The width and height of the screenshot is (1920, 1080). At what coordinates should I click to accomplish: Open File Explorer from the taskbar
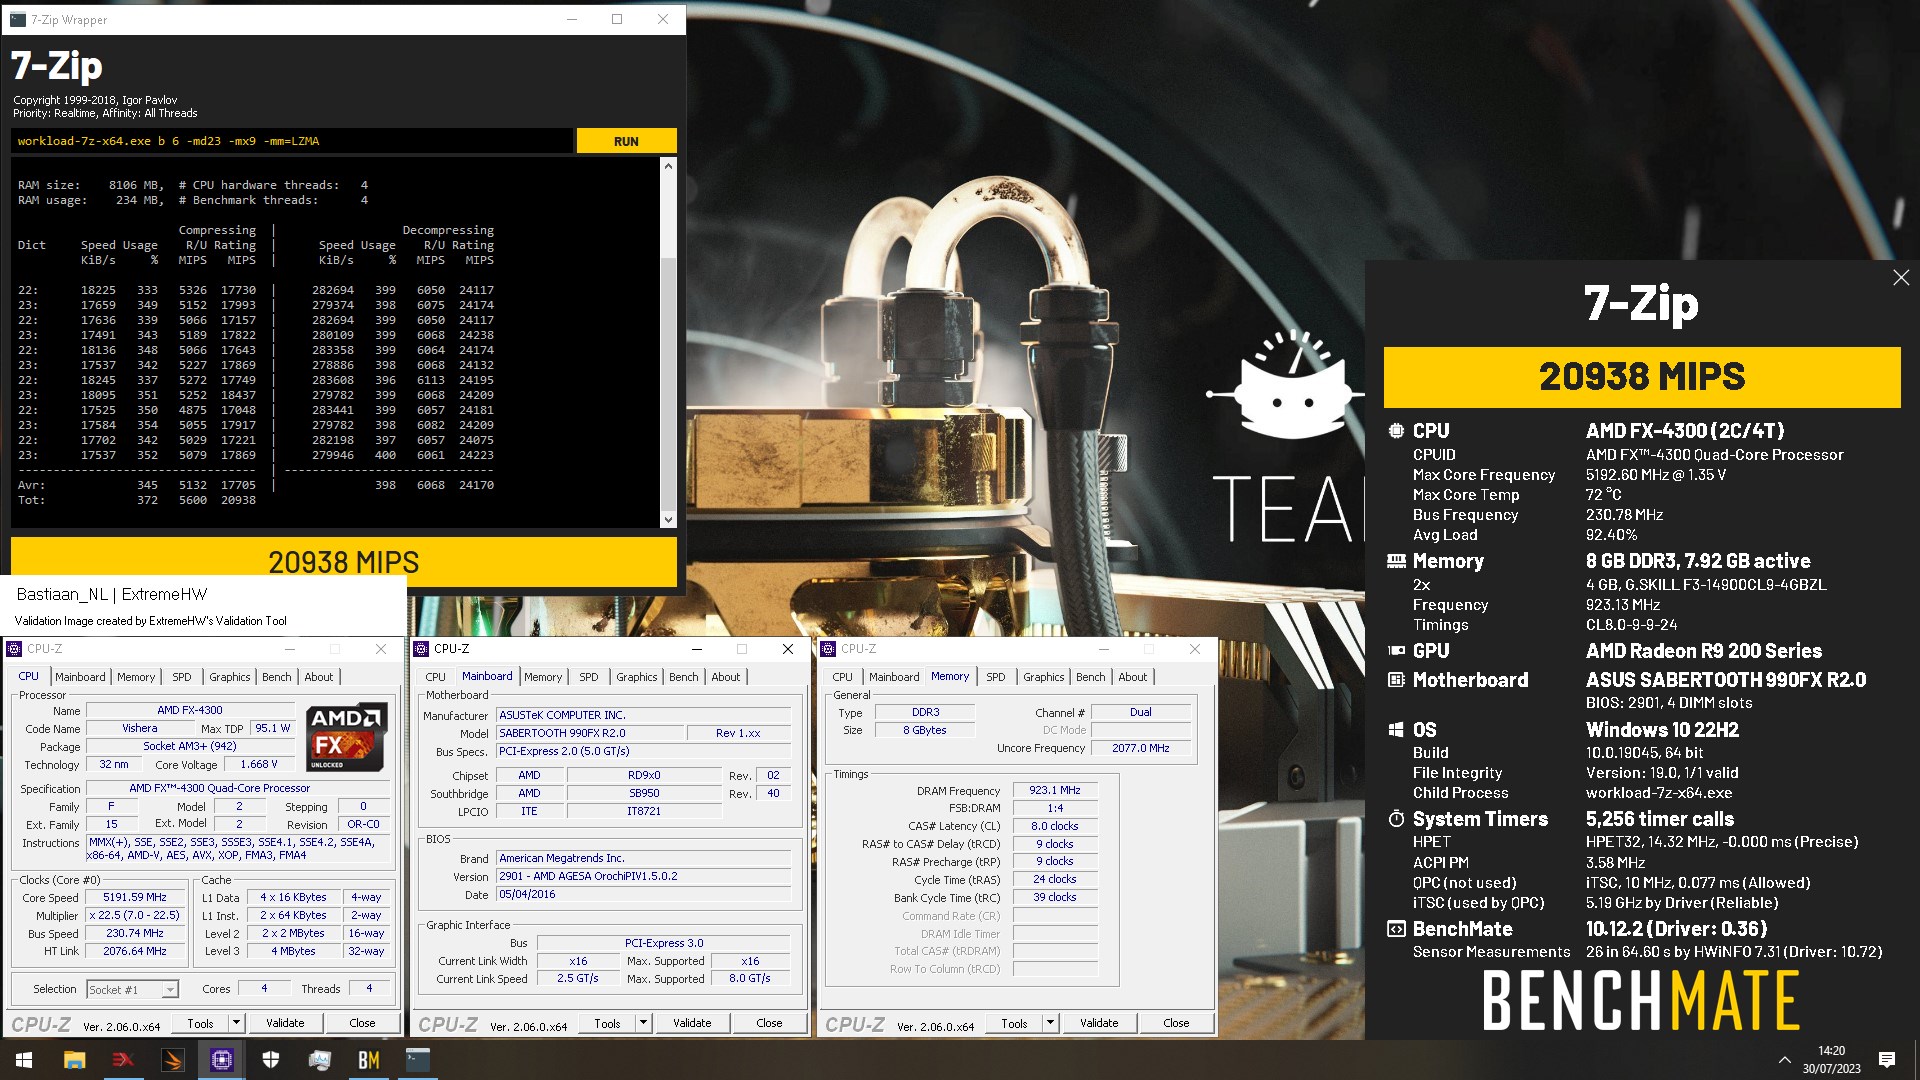click(74, 1060)
